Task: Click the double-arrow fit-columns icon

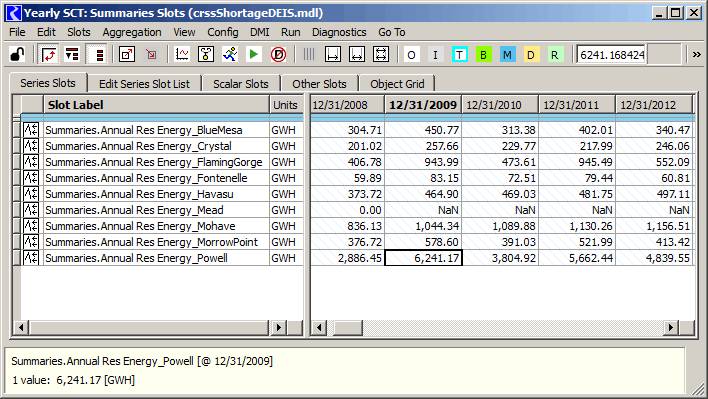Action: (357, 55)
